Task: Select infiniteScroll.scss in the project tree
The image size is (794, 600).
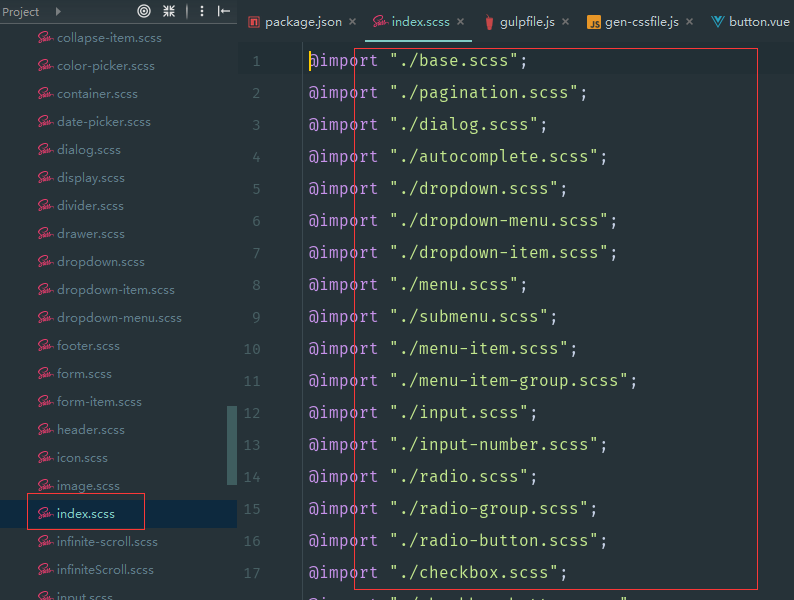Action: [x=105, y=570]
